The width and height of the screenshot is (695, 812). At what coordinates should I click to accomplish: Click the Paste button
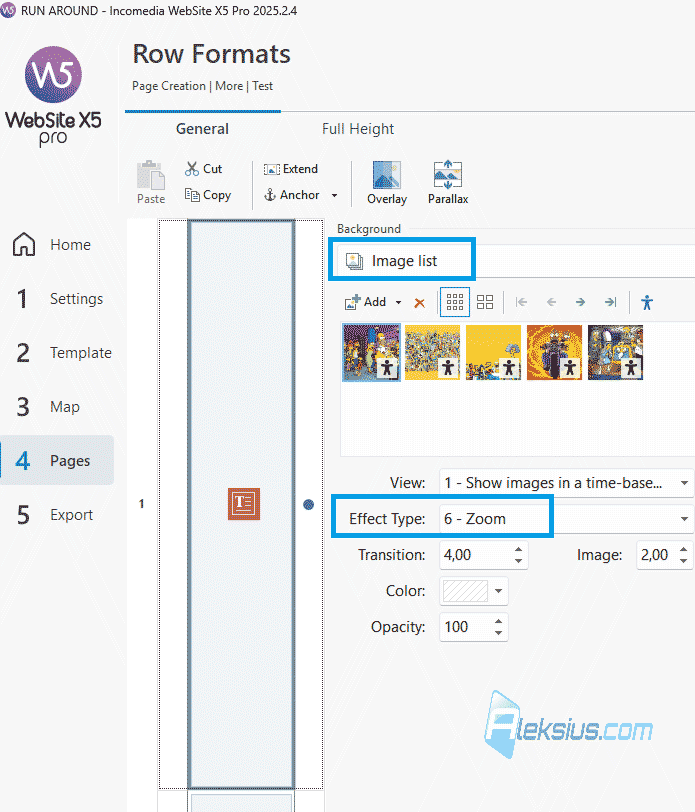click(151, 182)
